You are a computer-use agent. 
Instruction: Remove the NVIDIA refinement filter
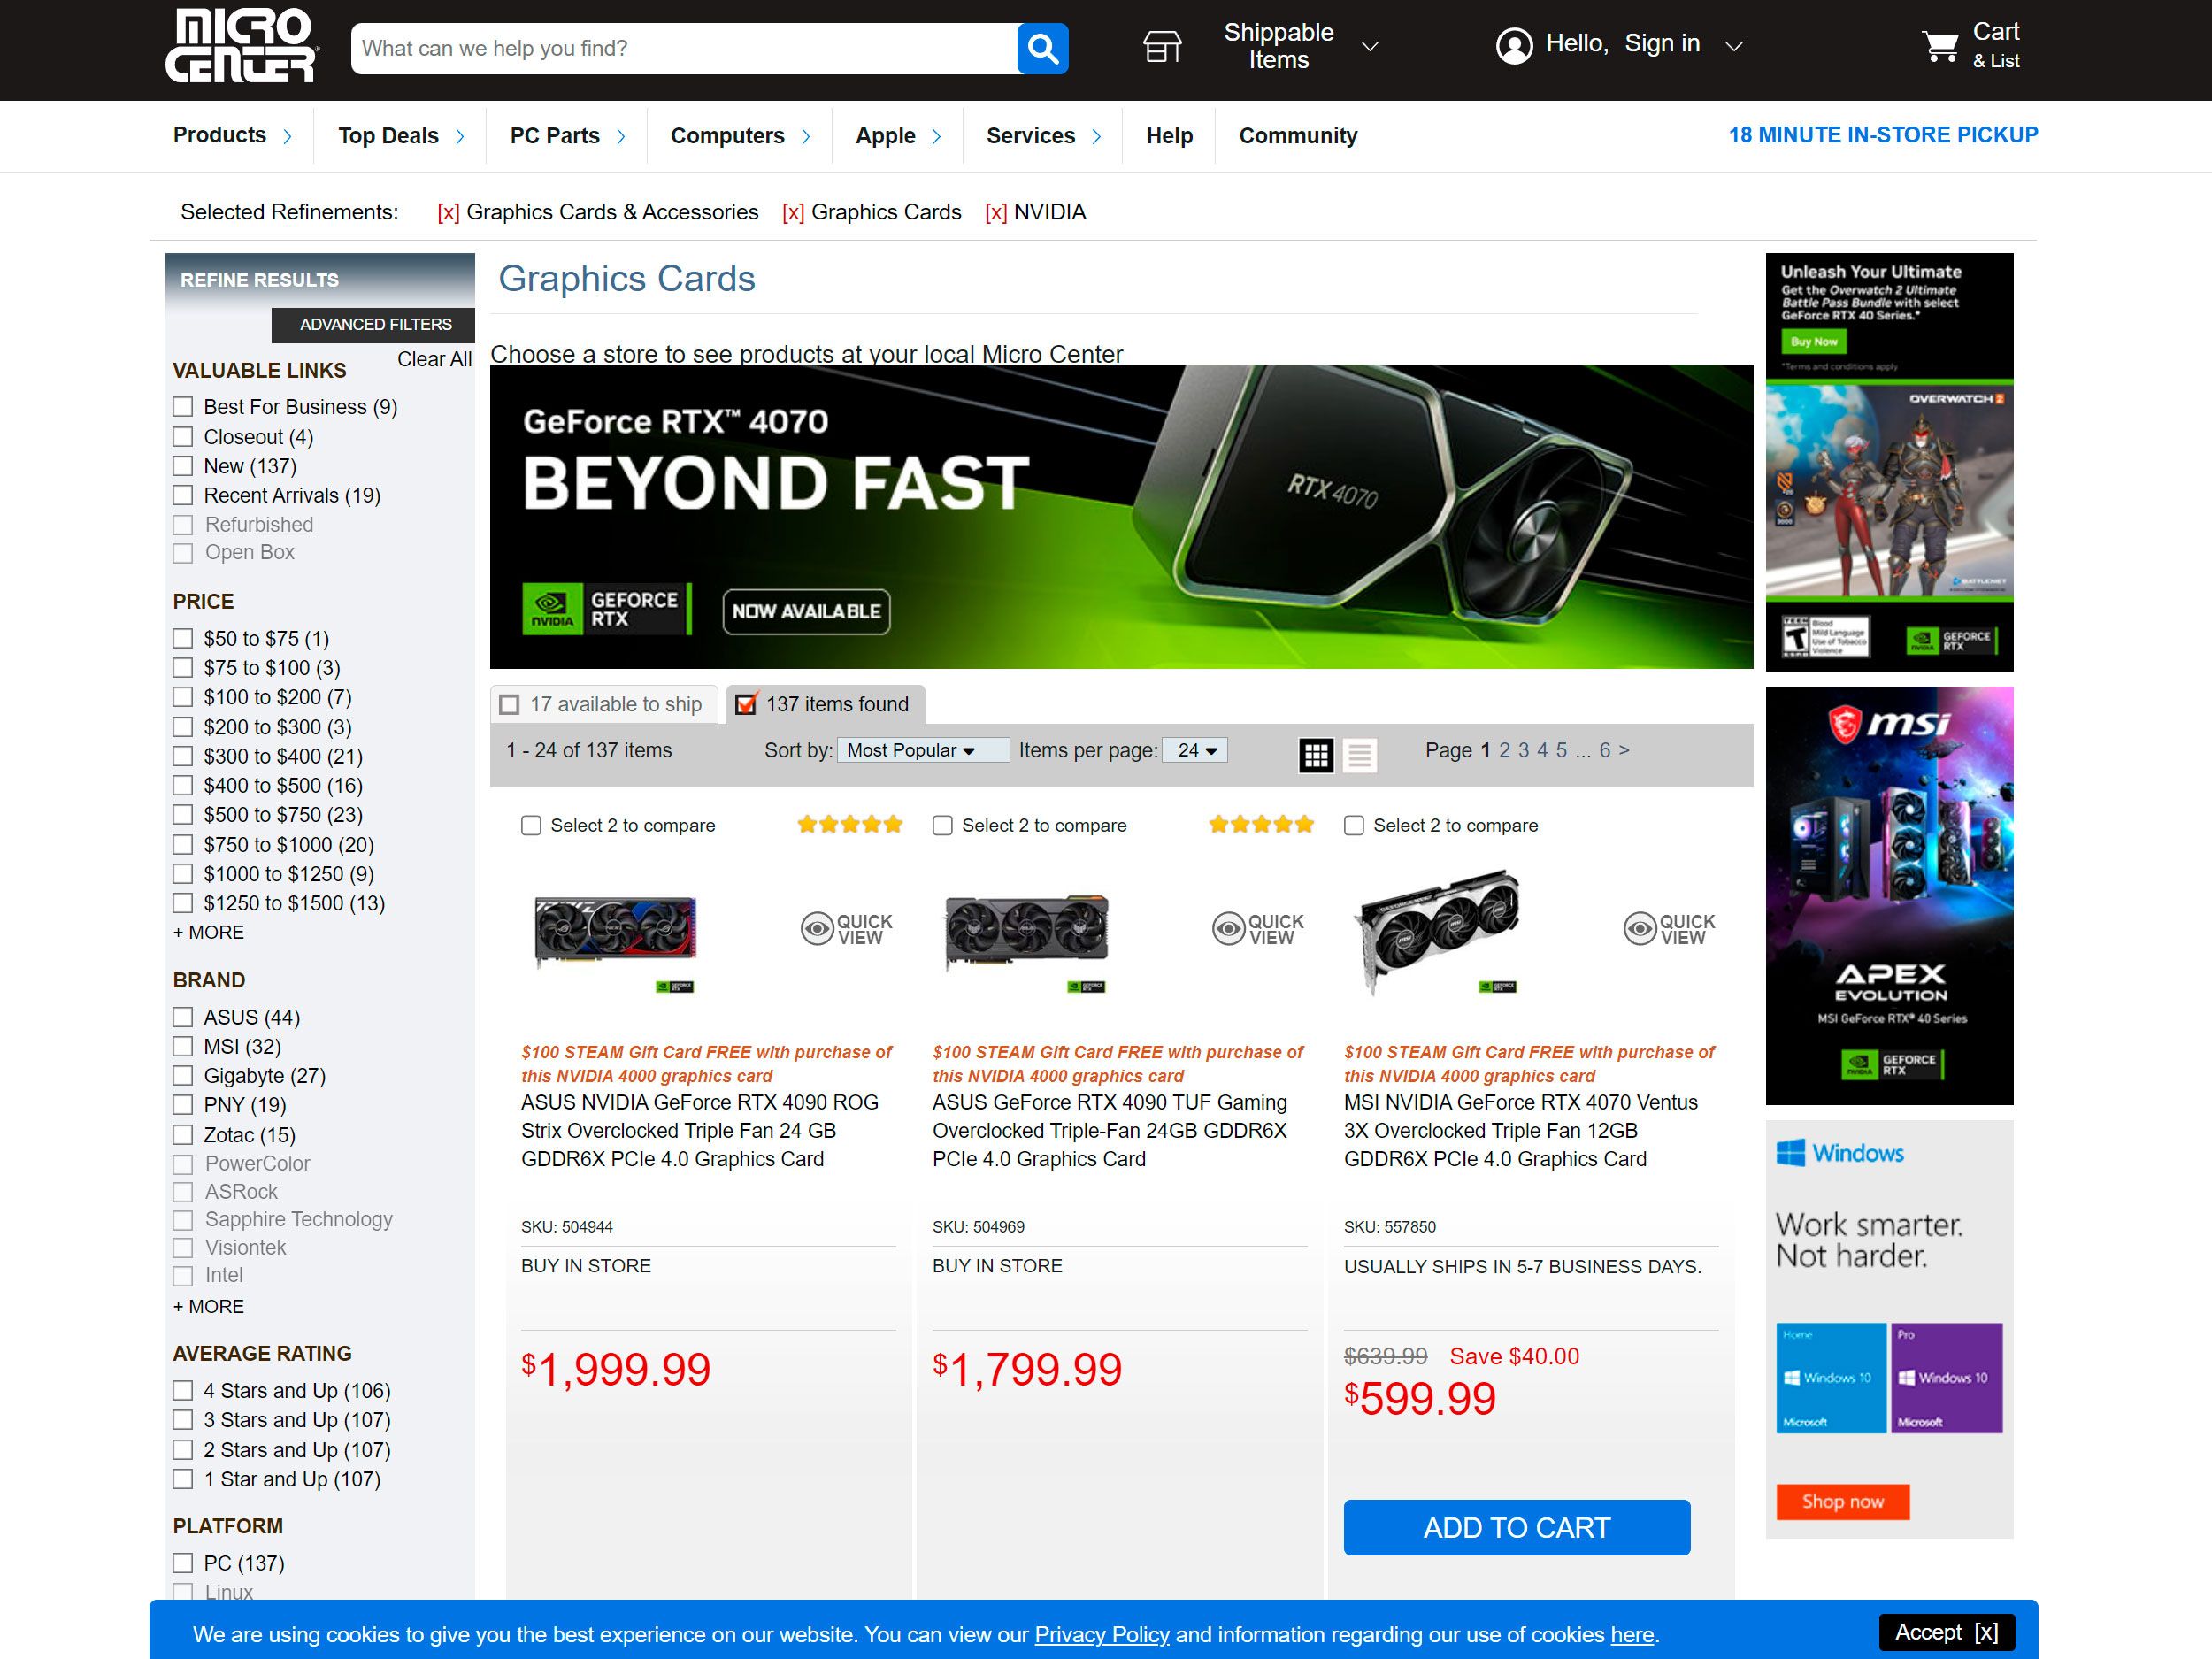tap(995, 212)
